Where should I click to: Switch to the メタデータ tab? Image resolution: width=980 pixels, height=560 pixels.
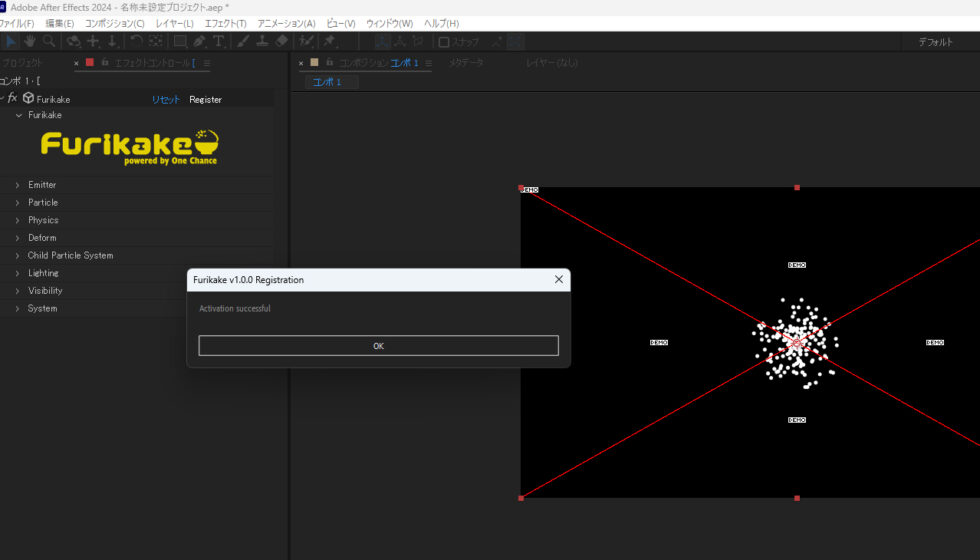click(465, 63)
